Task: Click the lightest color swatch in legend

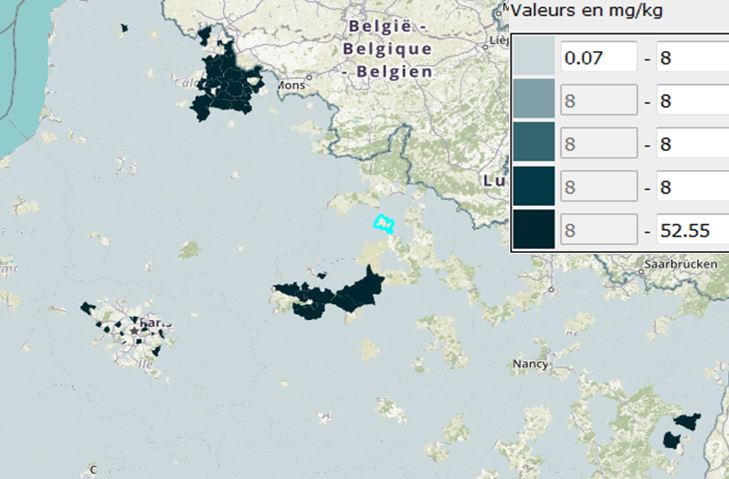Action: point(533,58)
